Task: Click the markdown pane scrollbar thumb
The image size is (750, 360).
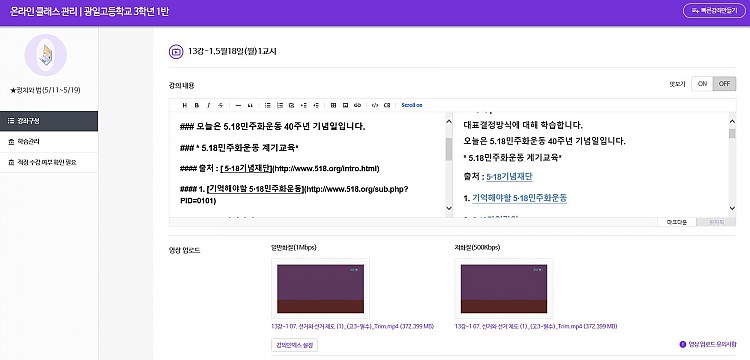Action: (449, 149)
